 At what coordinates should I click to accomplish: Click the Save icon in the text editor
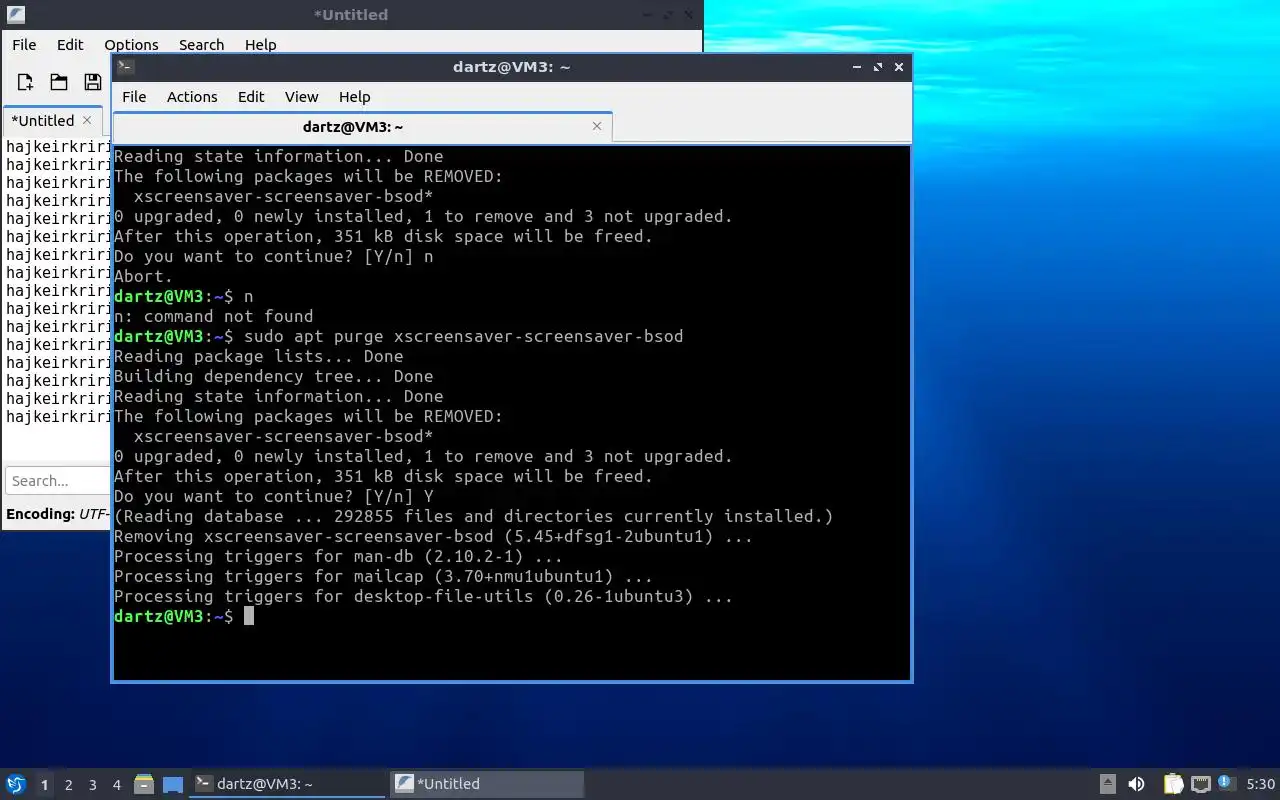tap(92, 82)
